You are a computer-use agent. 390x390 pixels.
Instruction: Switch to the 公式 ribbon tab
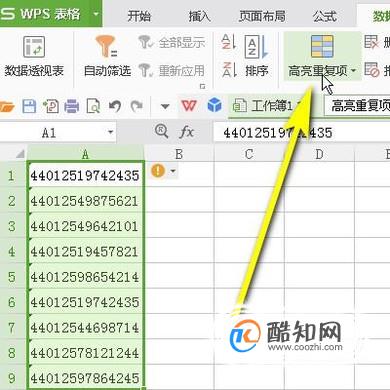(x=325, y=16)
